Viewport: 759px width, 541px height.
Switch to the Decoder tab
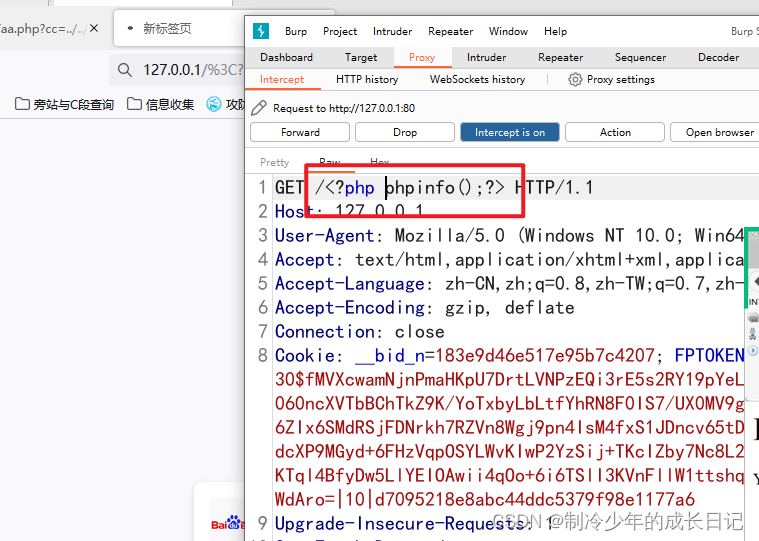[x=719, y=57]
